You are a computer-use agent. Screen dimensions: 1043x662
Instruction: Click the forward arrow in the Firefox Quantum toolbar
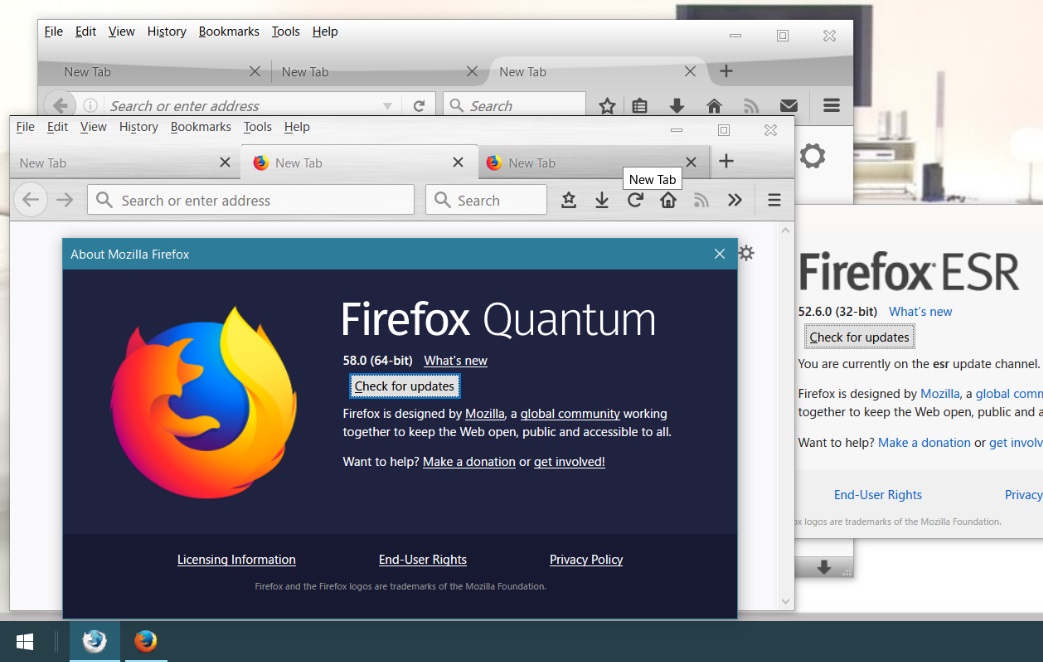coord(65,200)
